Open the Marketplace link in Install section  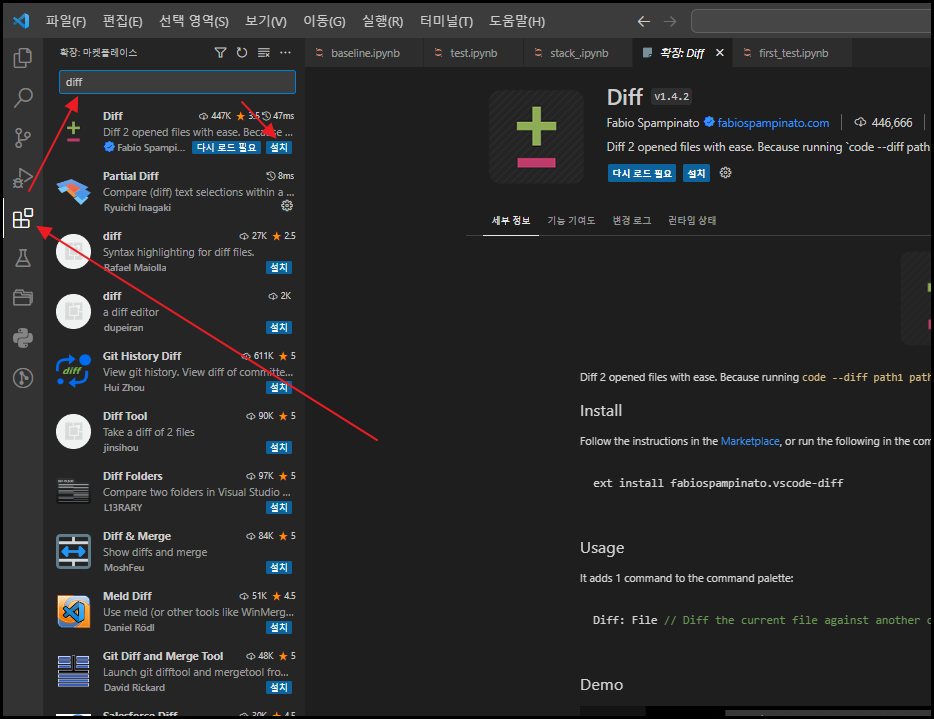[749, 440]
